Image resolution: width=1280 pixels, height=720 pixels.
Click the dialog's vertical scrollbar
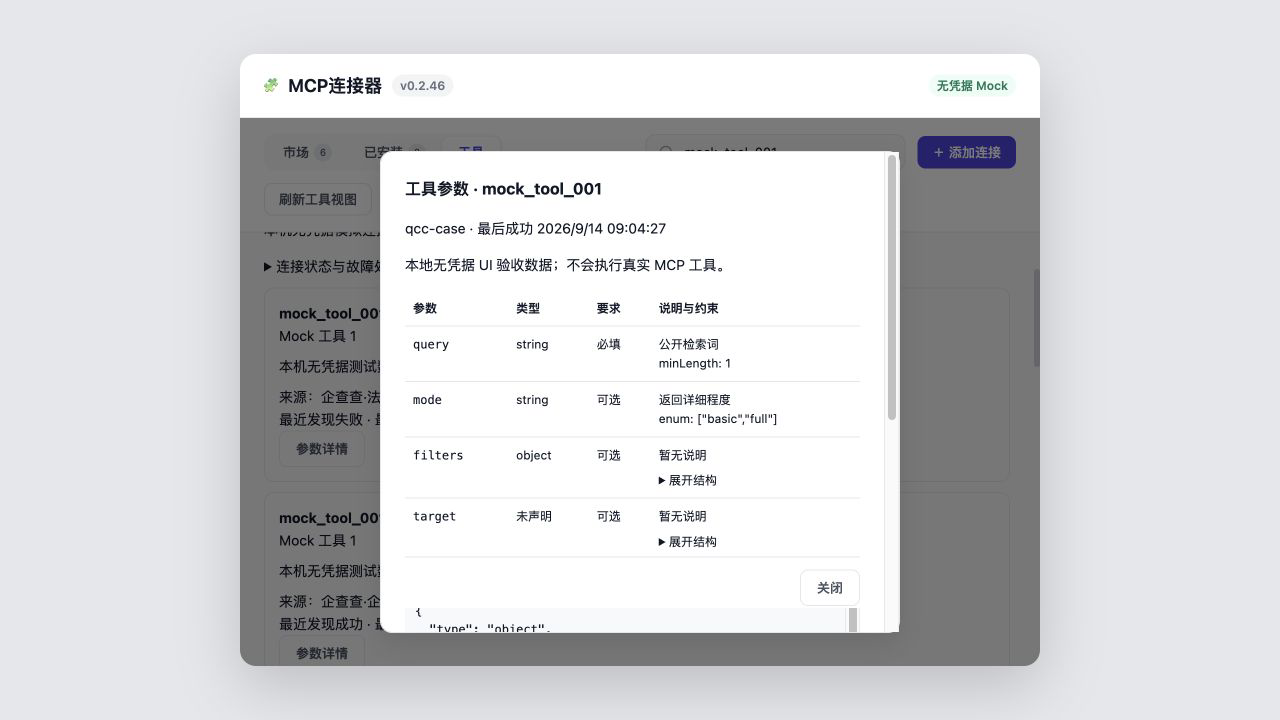892,288
